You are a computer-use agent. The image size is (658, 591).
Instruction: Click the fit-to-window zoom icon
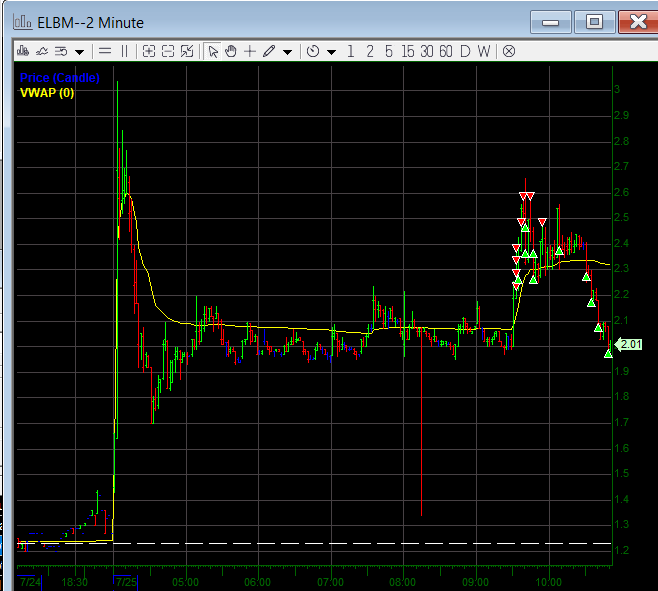click(187, 51)
